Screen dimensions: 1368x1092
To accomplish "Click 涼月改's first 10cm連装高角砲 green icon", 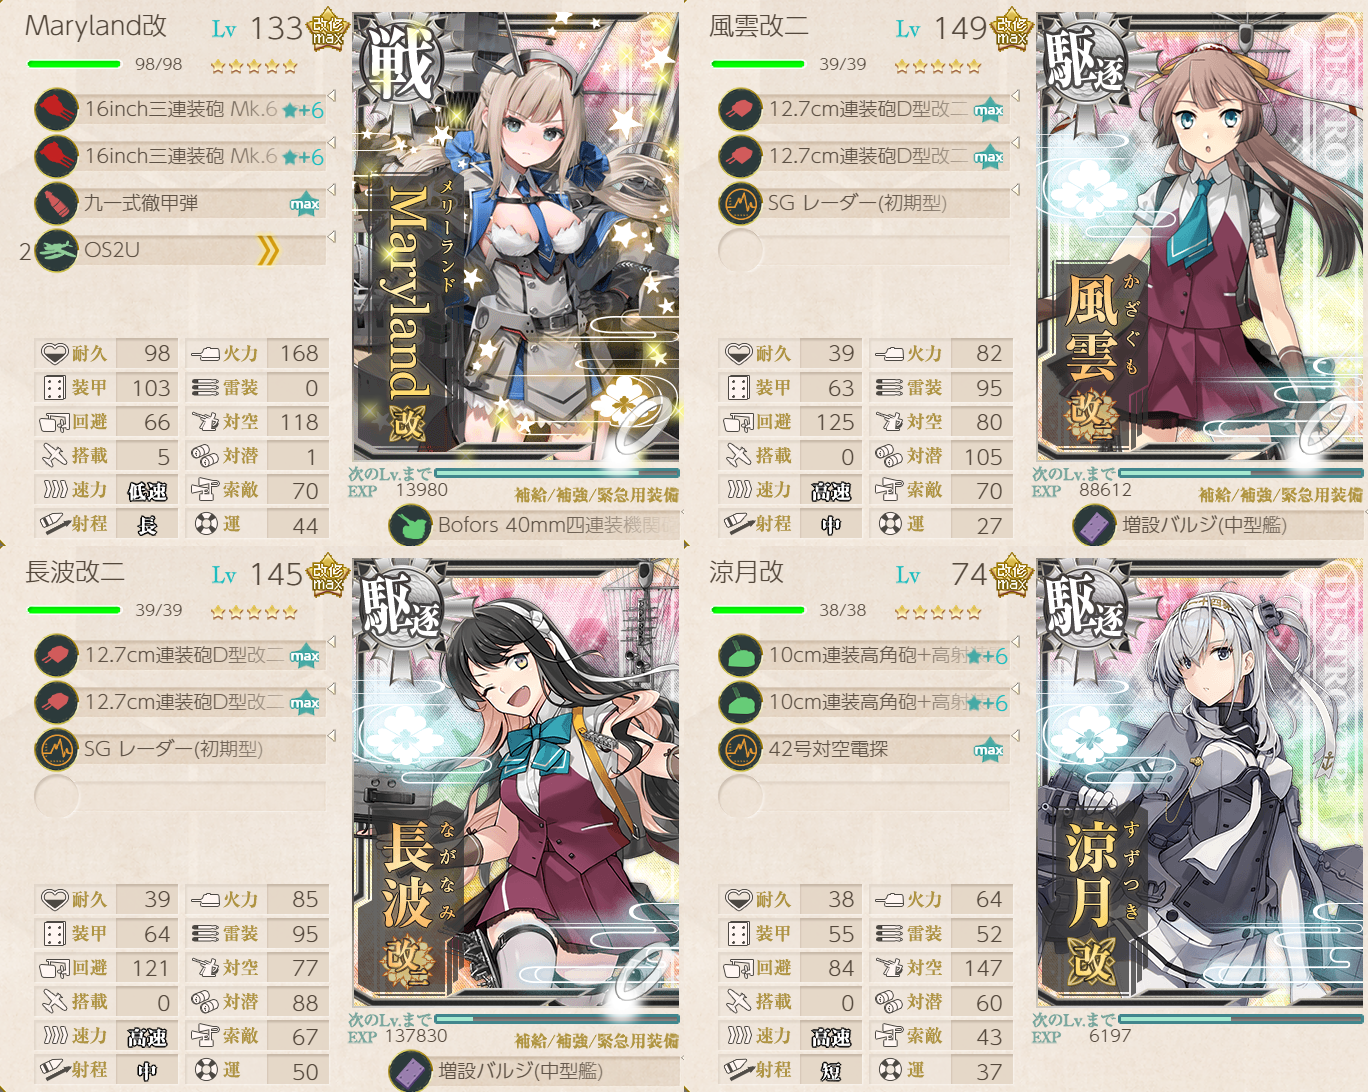I will [740, 656].
